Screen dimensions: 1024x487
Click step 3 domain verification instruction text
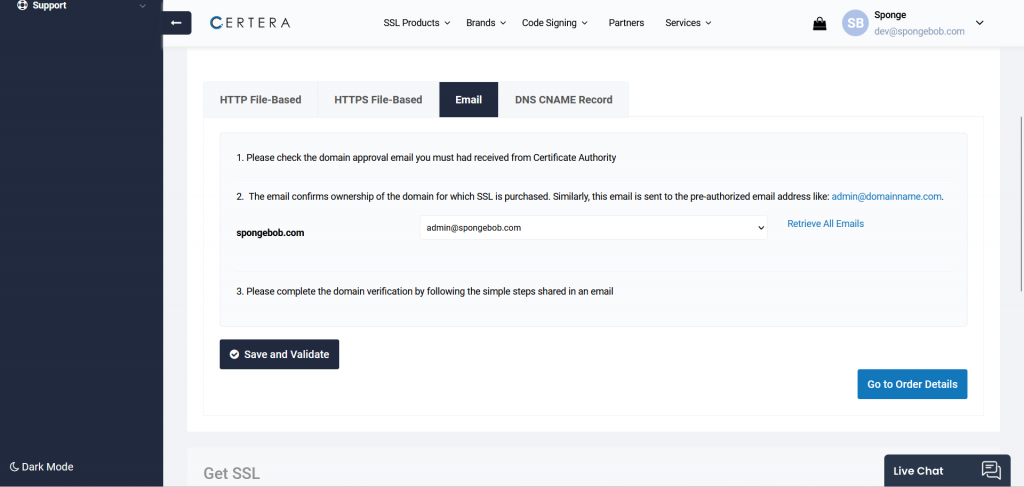[x=425, y=292]
